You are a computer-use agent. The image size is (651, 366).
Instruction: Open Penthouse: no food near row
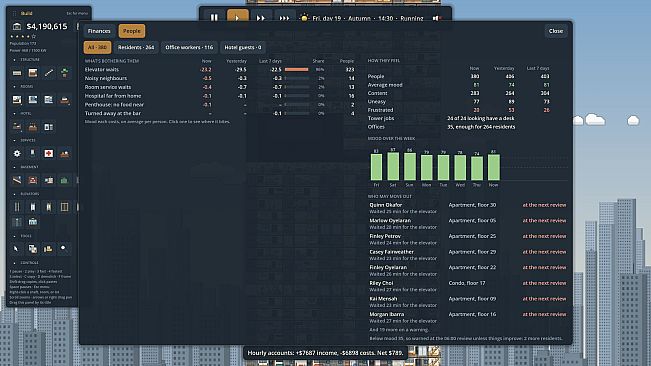pos(219,105)
